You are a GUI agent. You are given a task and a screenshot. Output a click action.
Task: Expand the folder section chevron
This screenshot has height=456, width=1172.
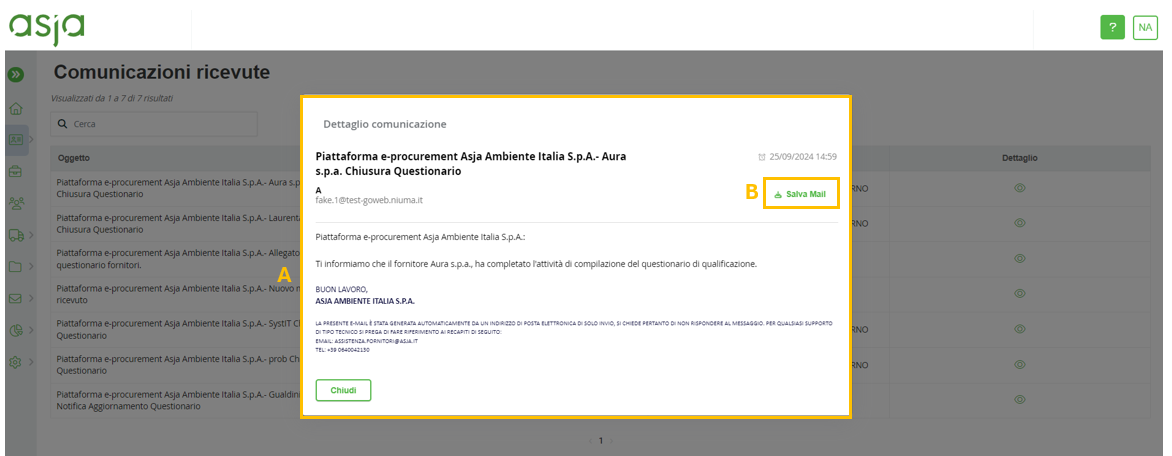pyautogui.click(x=31, y=266)
